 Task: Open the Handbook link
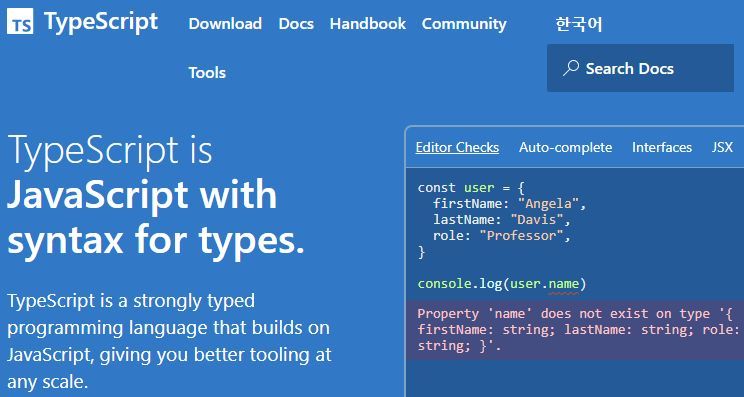[368, 24]
